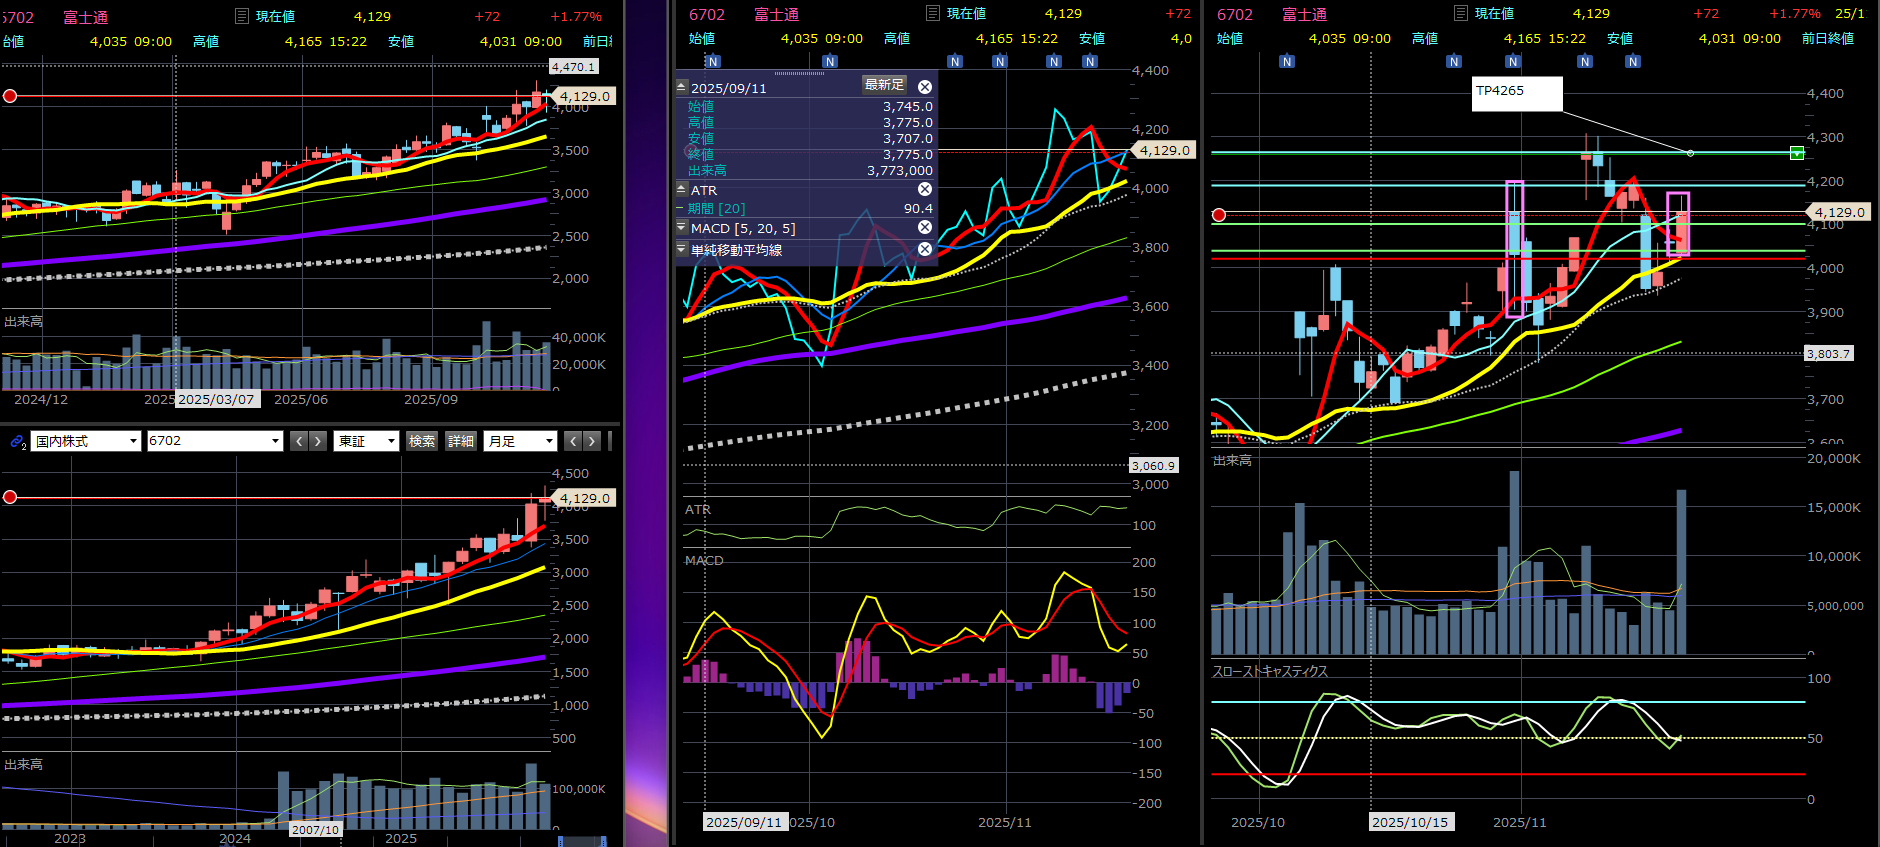This screenshot has height=847, width=1880.
Task: Collapse the ATR section in the info panel
Action: 682,189
